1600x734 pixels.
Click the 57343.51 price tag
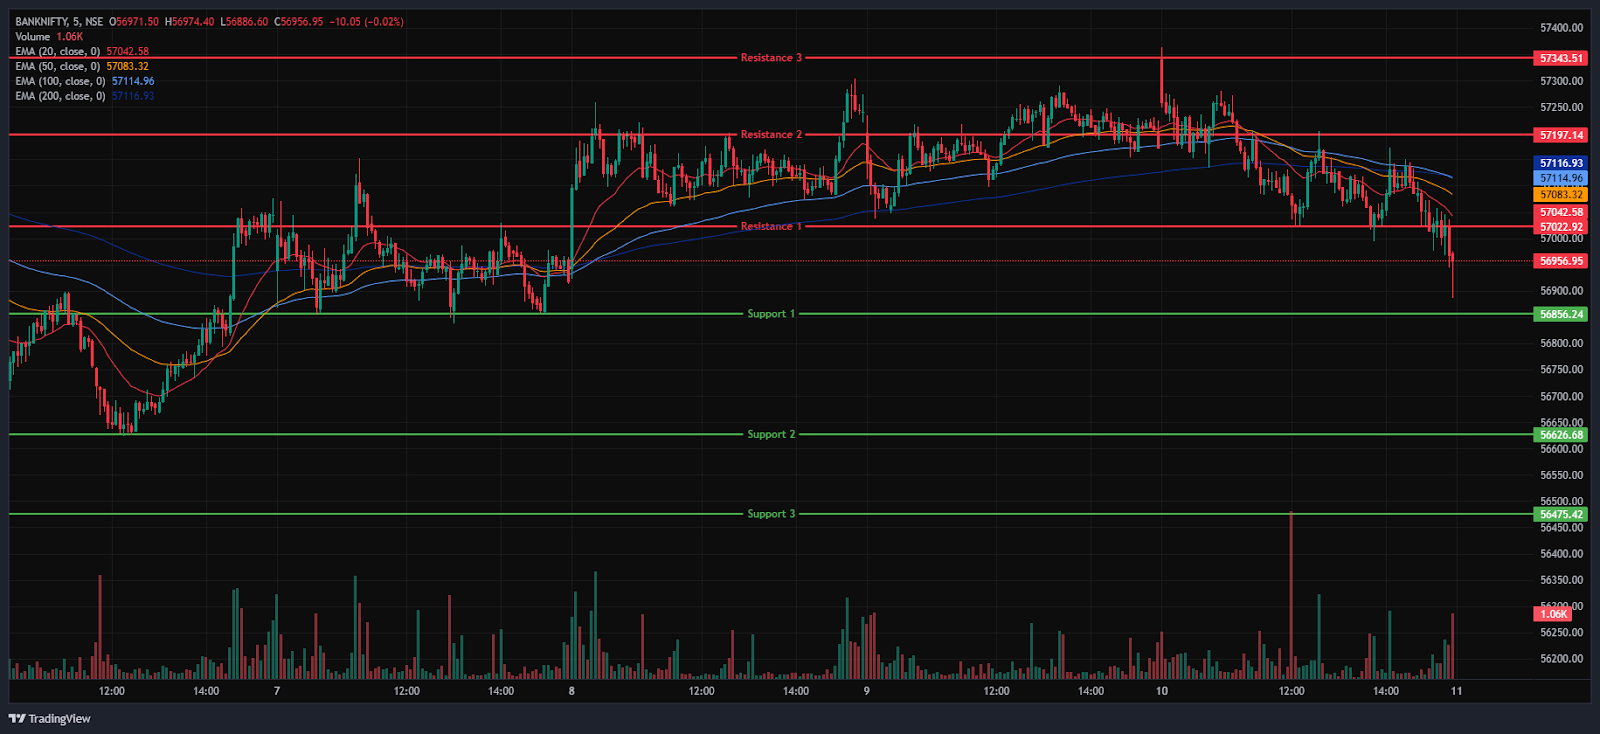[1560, 58]
